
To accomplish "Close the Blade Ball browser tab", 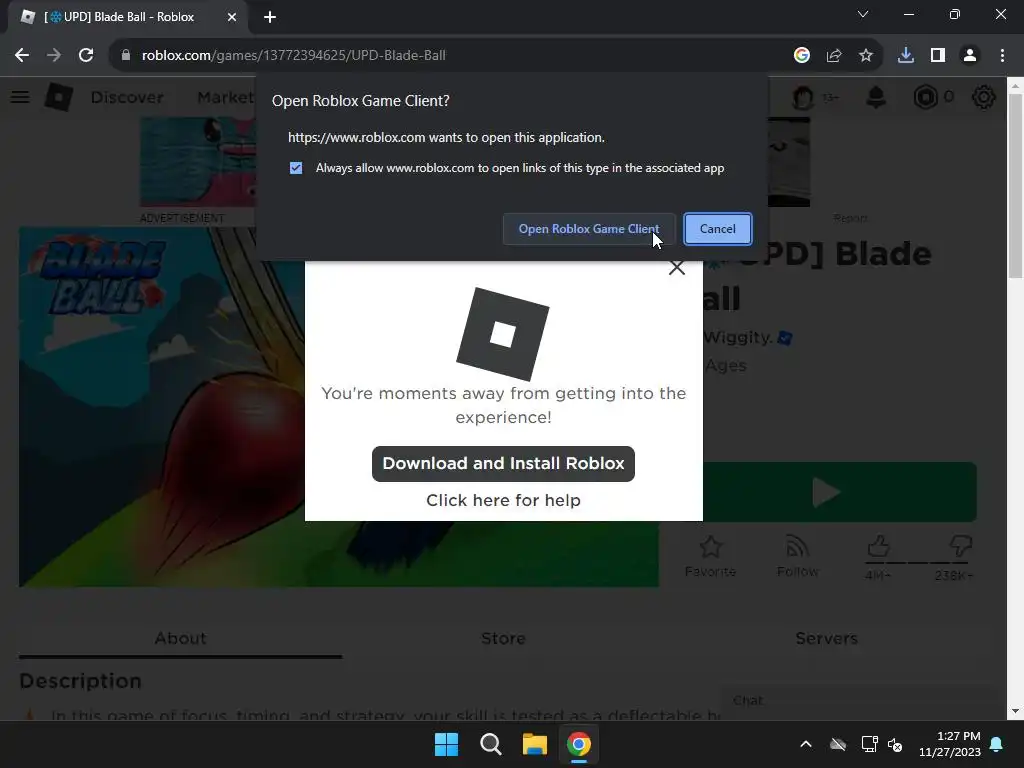I will pyautogui.click(x=232, y=17).
